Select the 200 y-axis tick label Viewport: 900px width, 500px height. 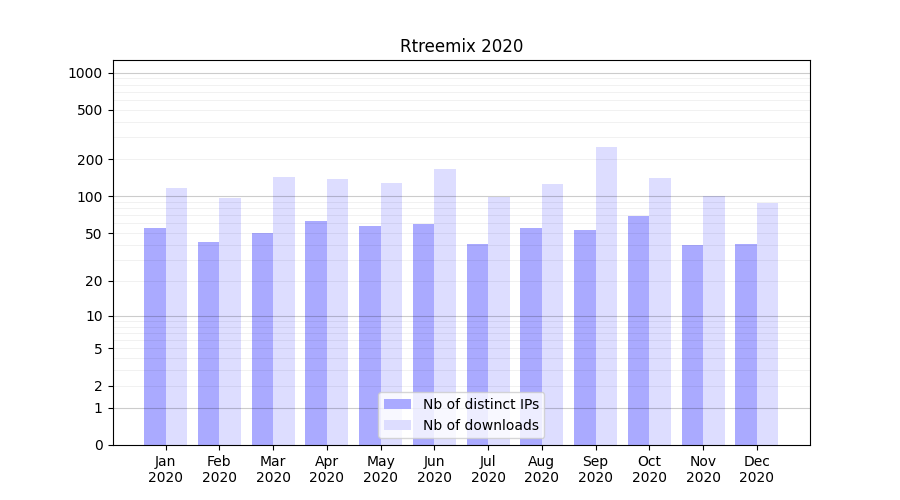pos(89,160)
